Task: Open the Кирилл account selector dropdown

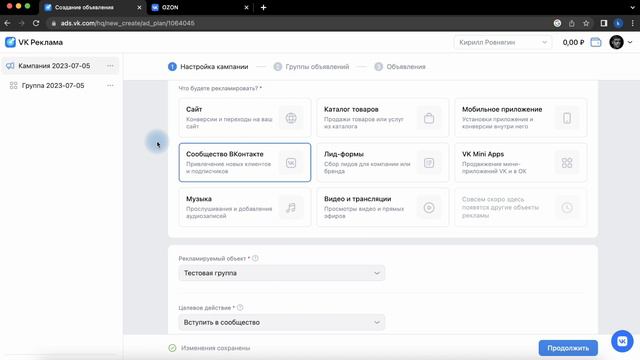Action: [502, 42]
